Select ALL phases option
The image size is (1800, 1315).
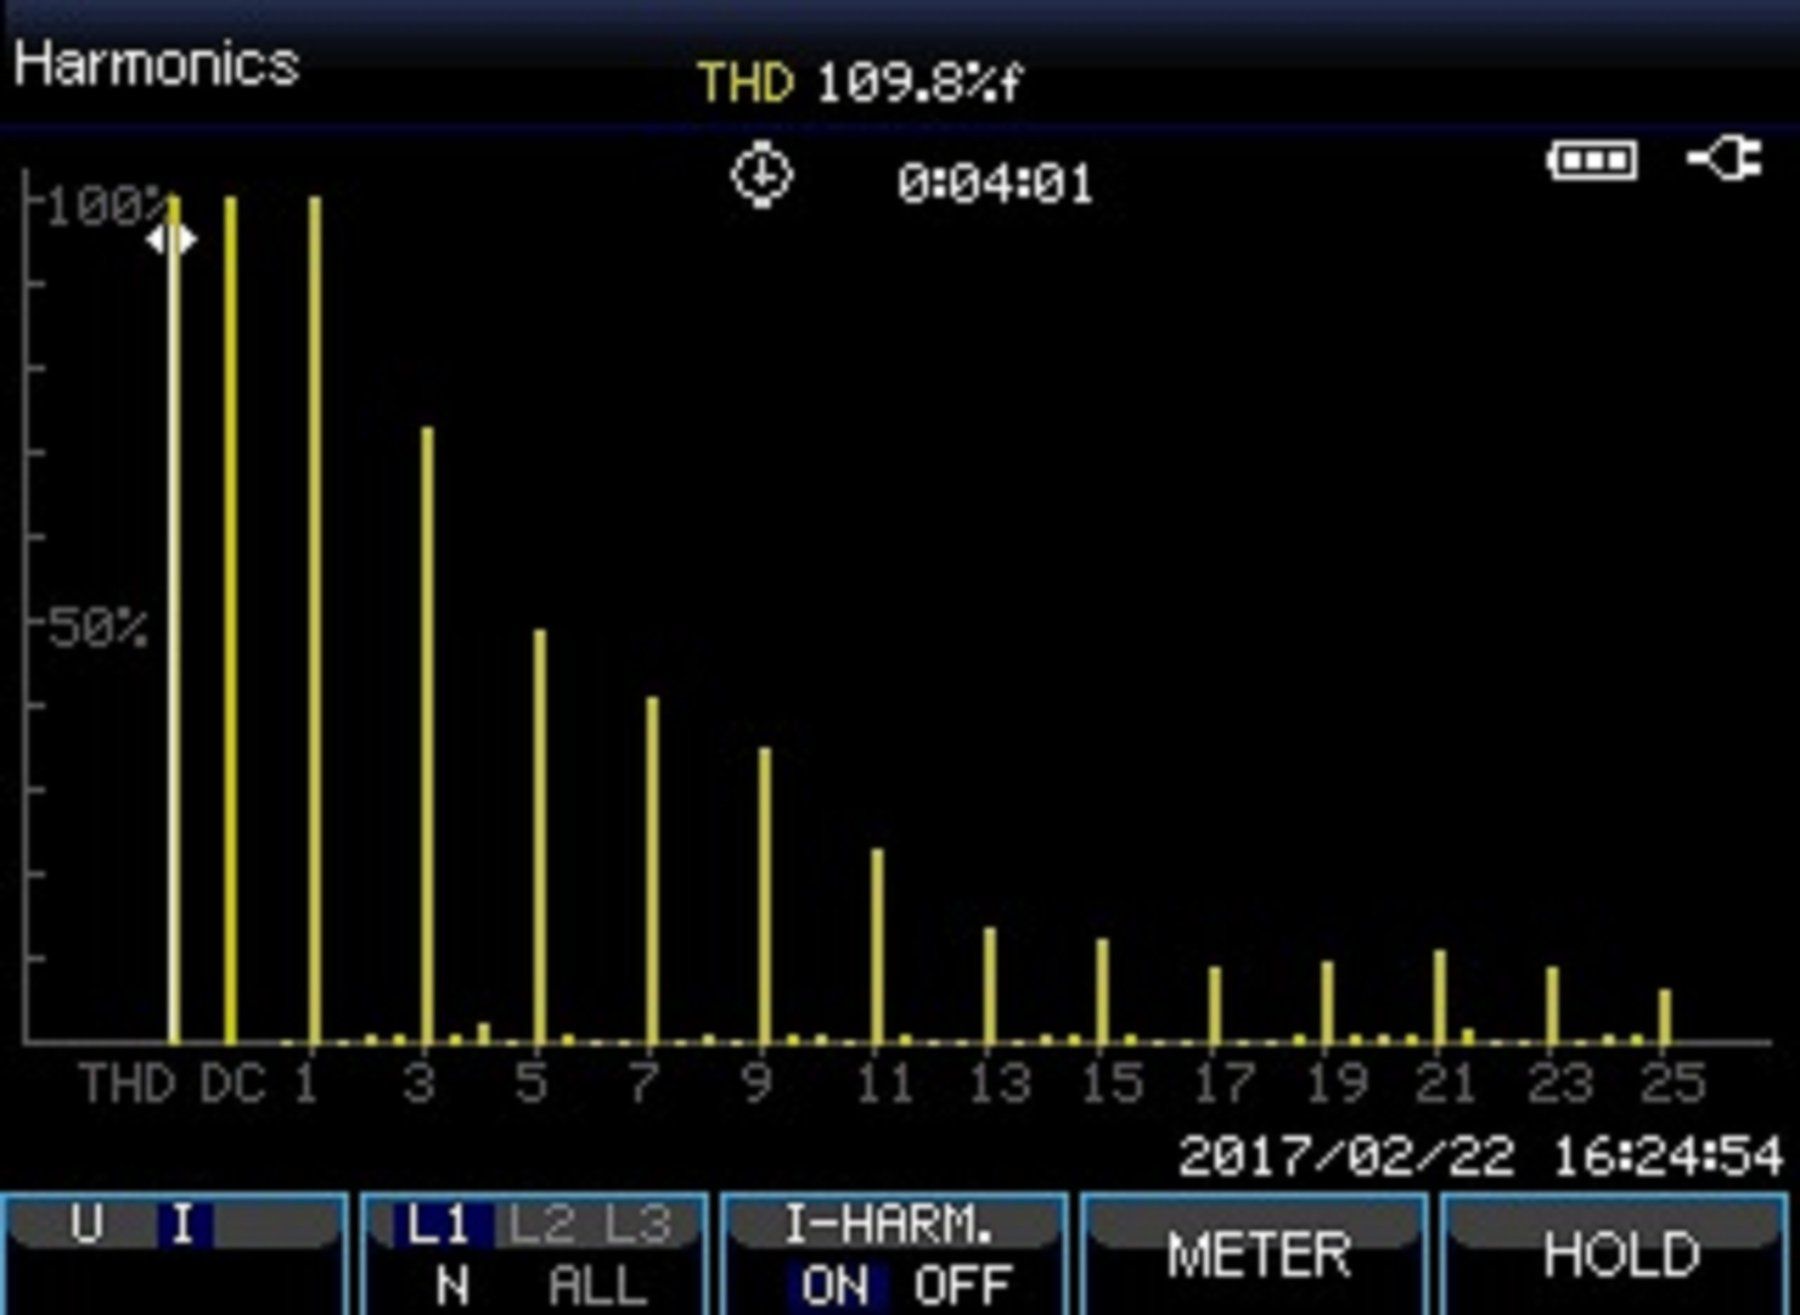[597, 1285]
